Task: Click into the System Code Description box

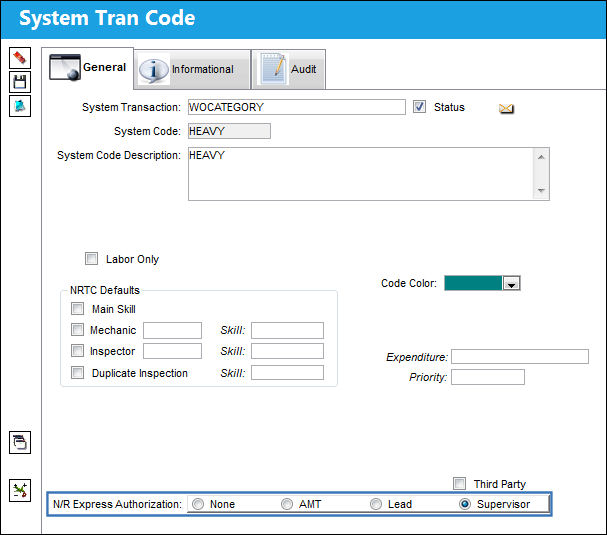Action: coord(361,174)
